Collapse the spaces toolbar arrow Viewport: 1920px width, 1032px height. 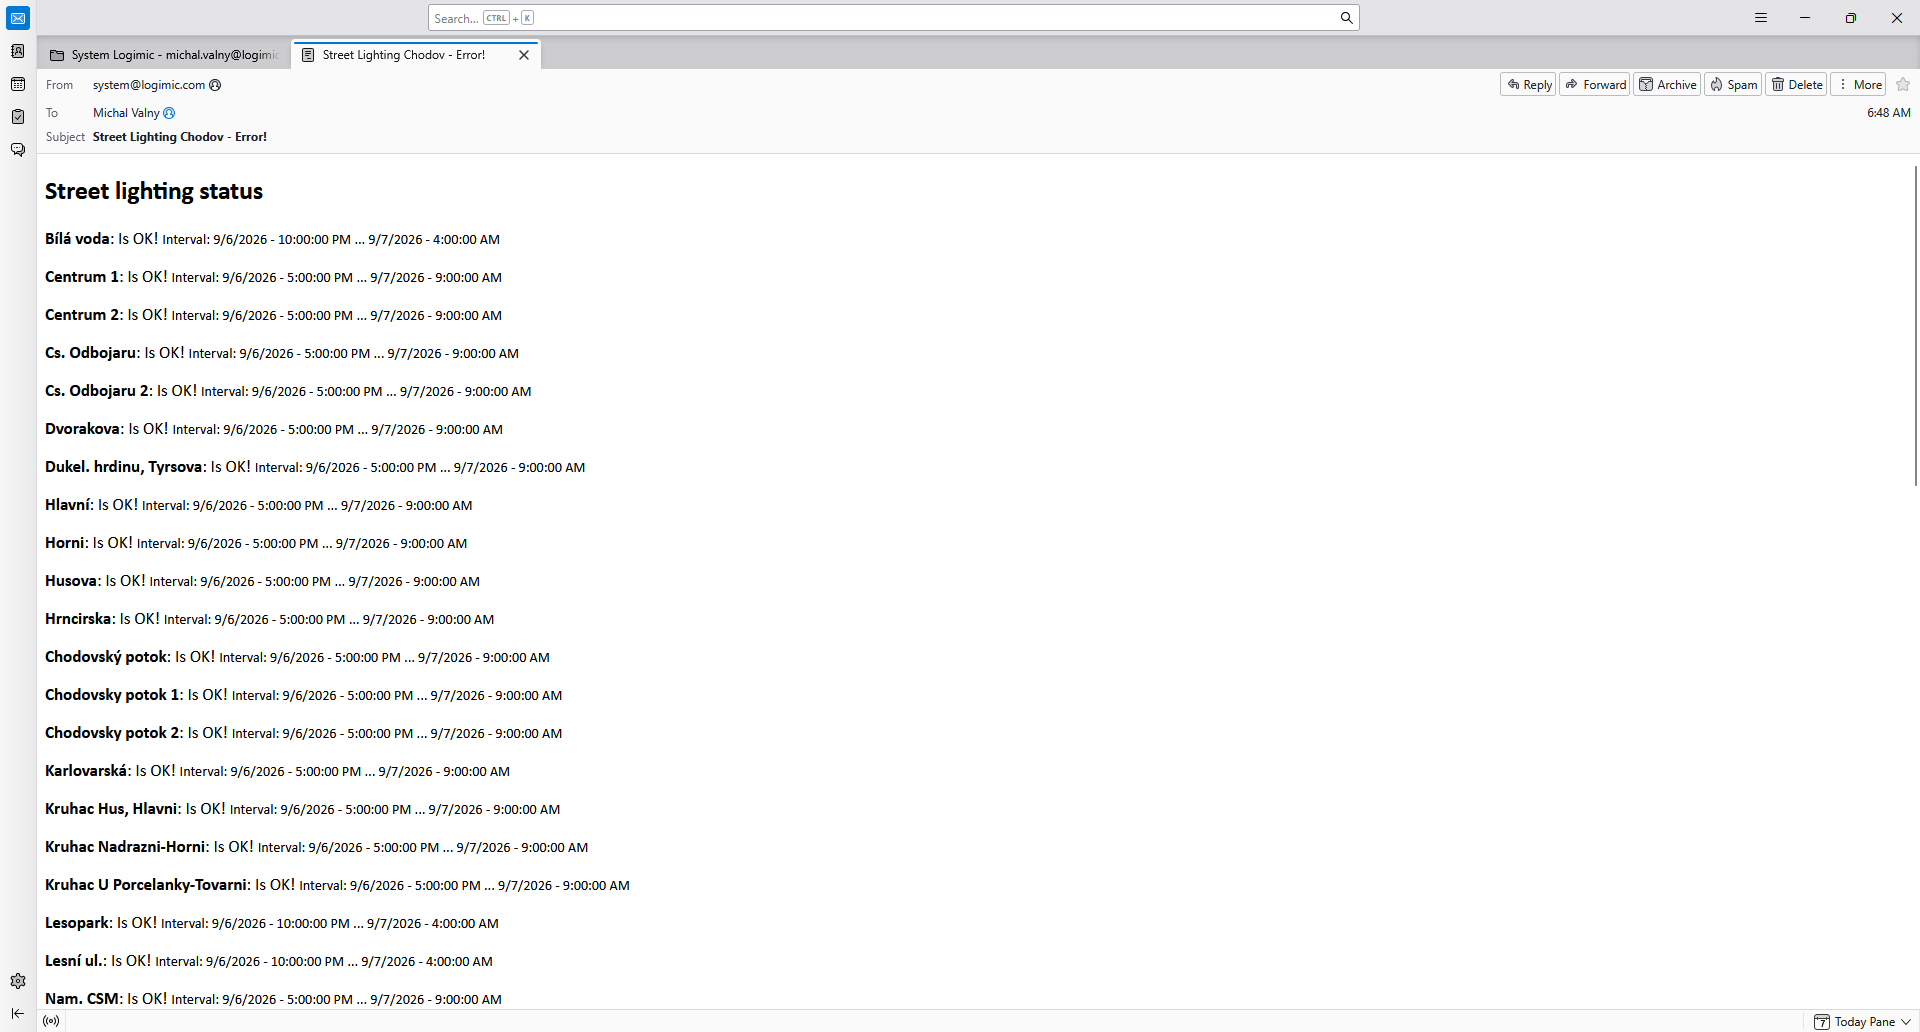(18, 1013)
